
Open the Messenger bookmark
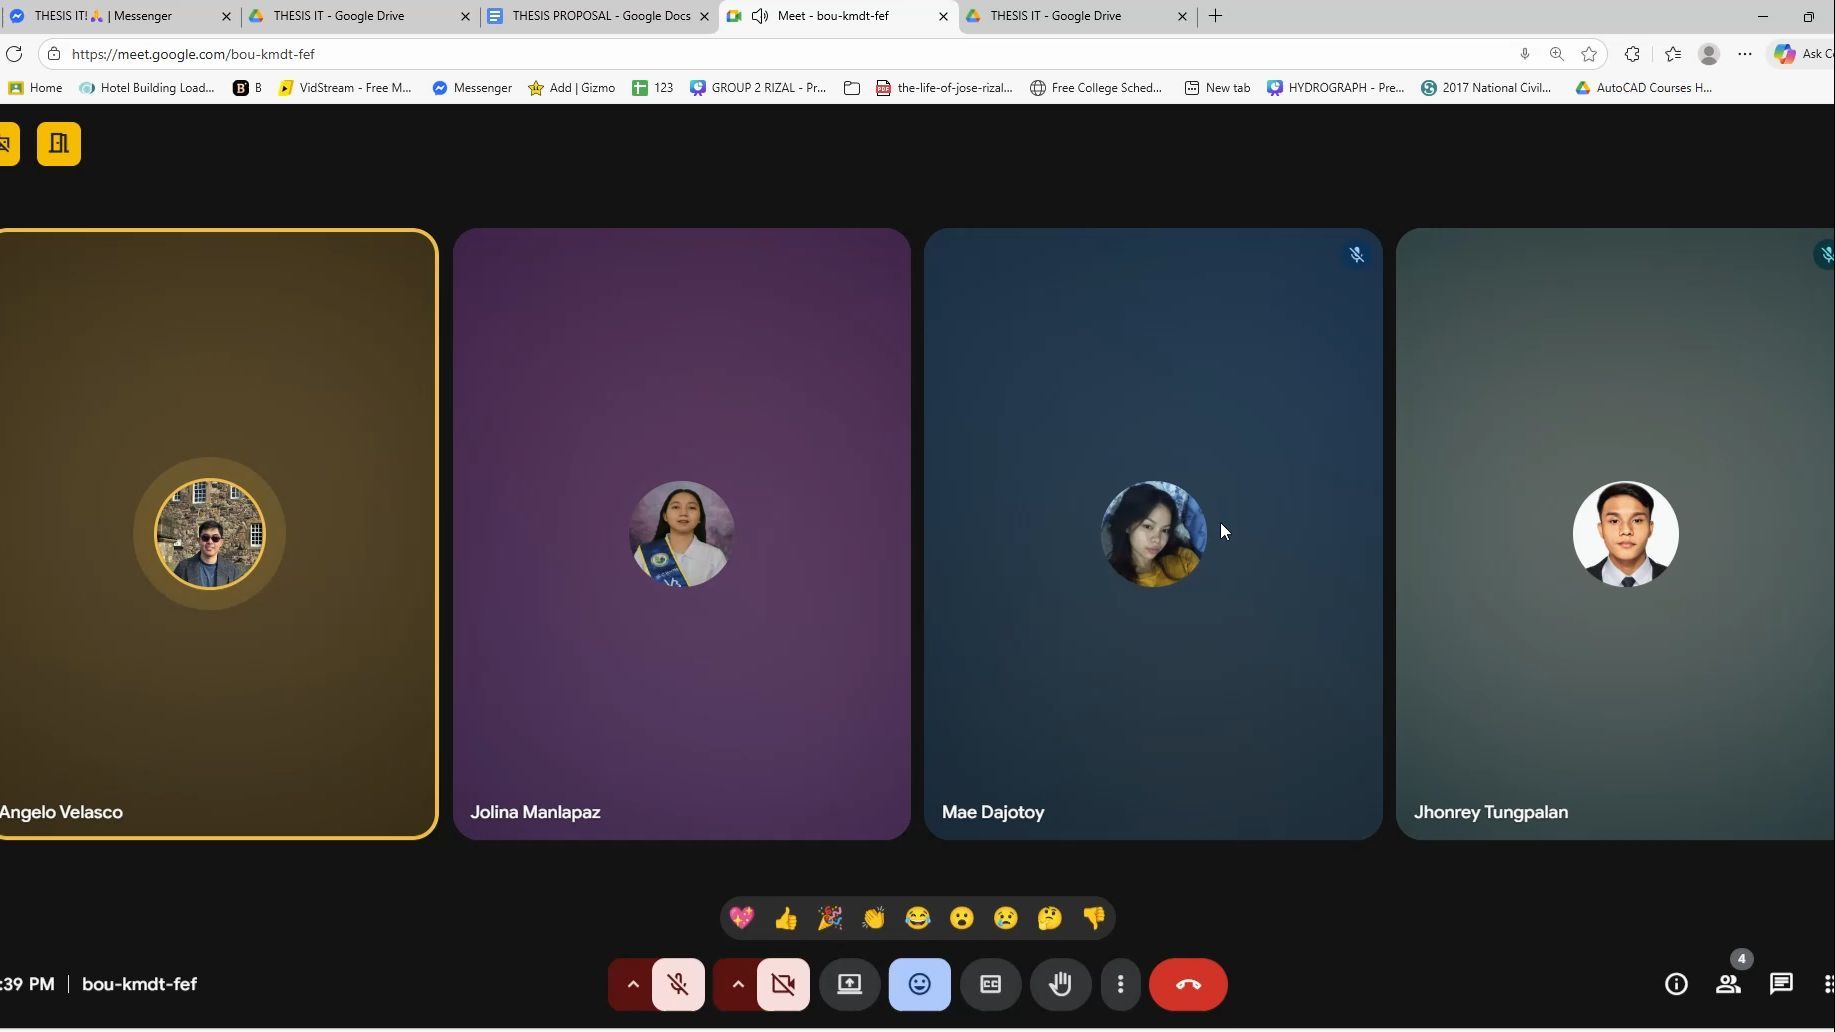click(472, 88)
